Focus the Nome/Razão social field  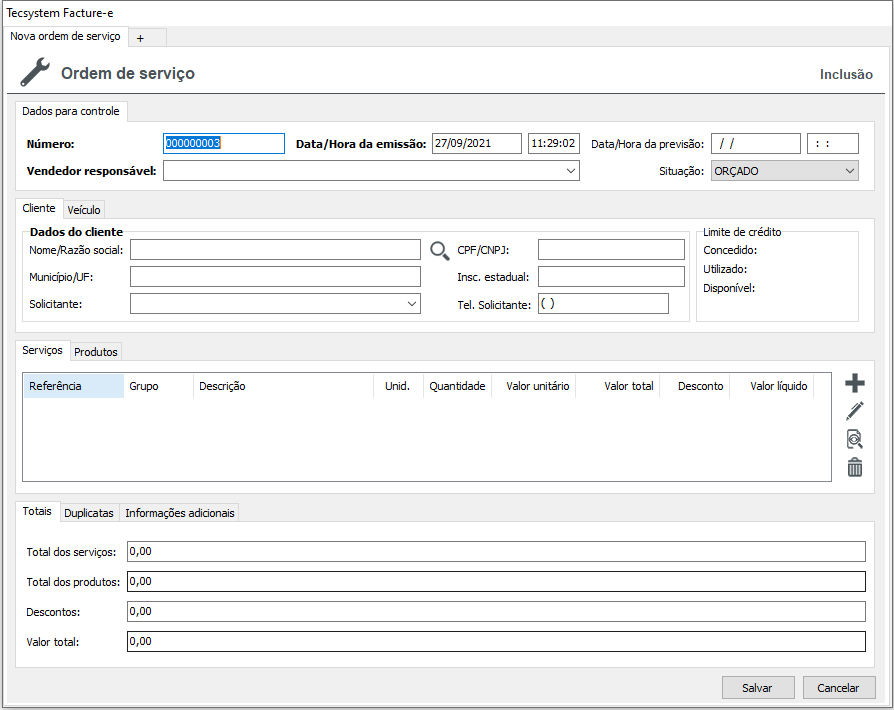(x=275, y=249)
